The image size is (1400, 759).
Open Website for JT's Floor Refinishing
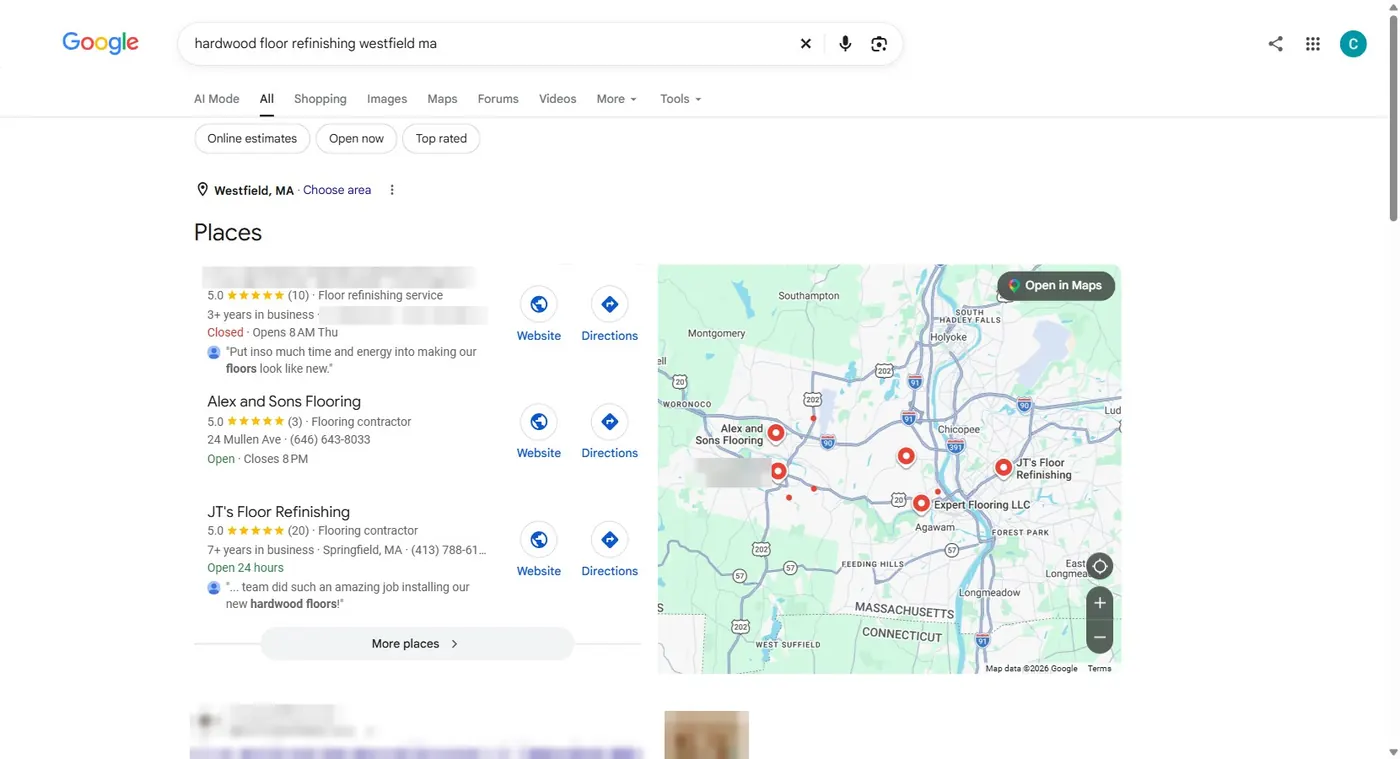pyautogui.click(x=538, y=550)
